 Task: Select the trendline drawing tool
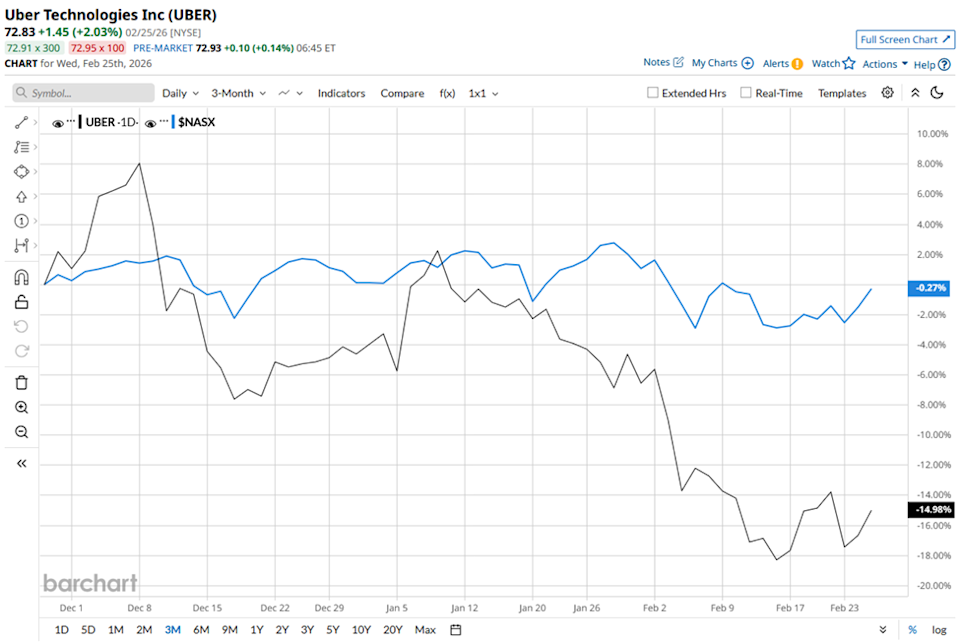[22, 122]
